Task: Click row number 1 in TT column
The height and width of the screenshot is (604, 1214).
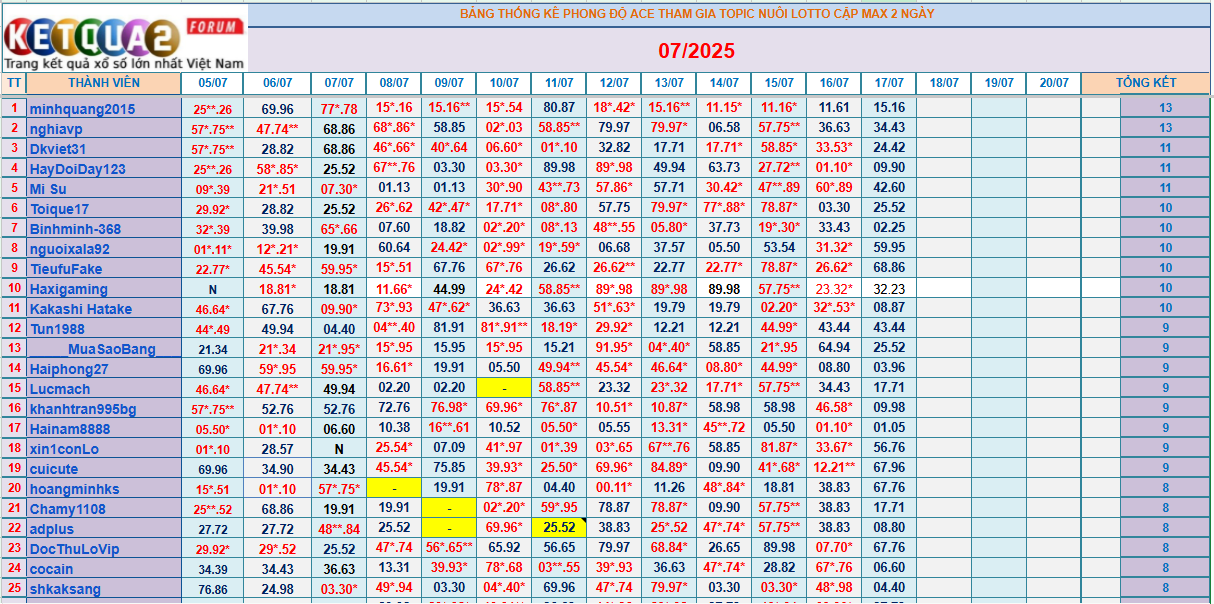Action: (x=14, y=107)
